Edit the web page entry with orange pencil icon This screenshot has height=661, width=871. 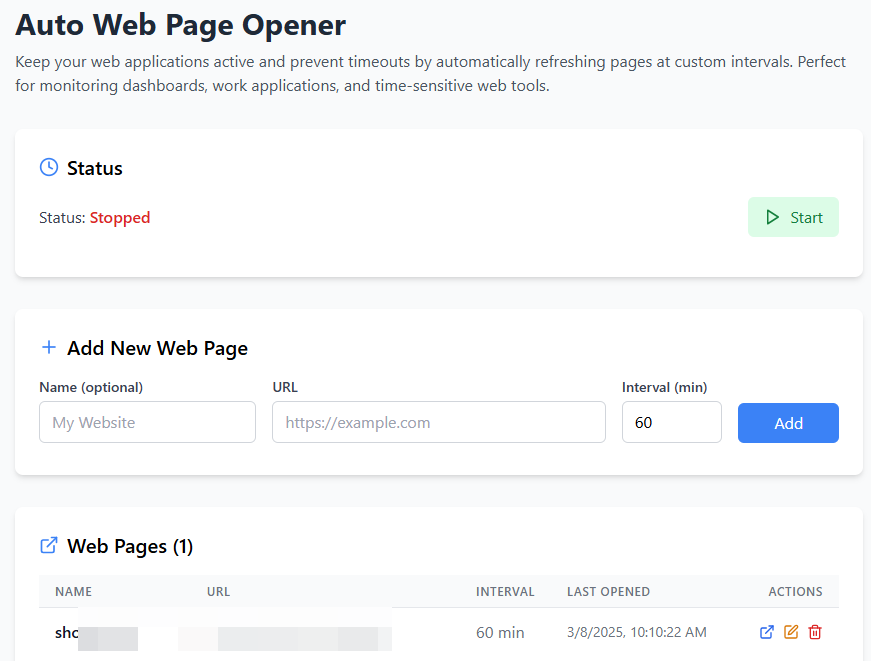791,632
